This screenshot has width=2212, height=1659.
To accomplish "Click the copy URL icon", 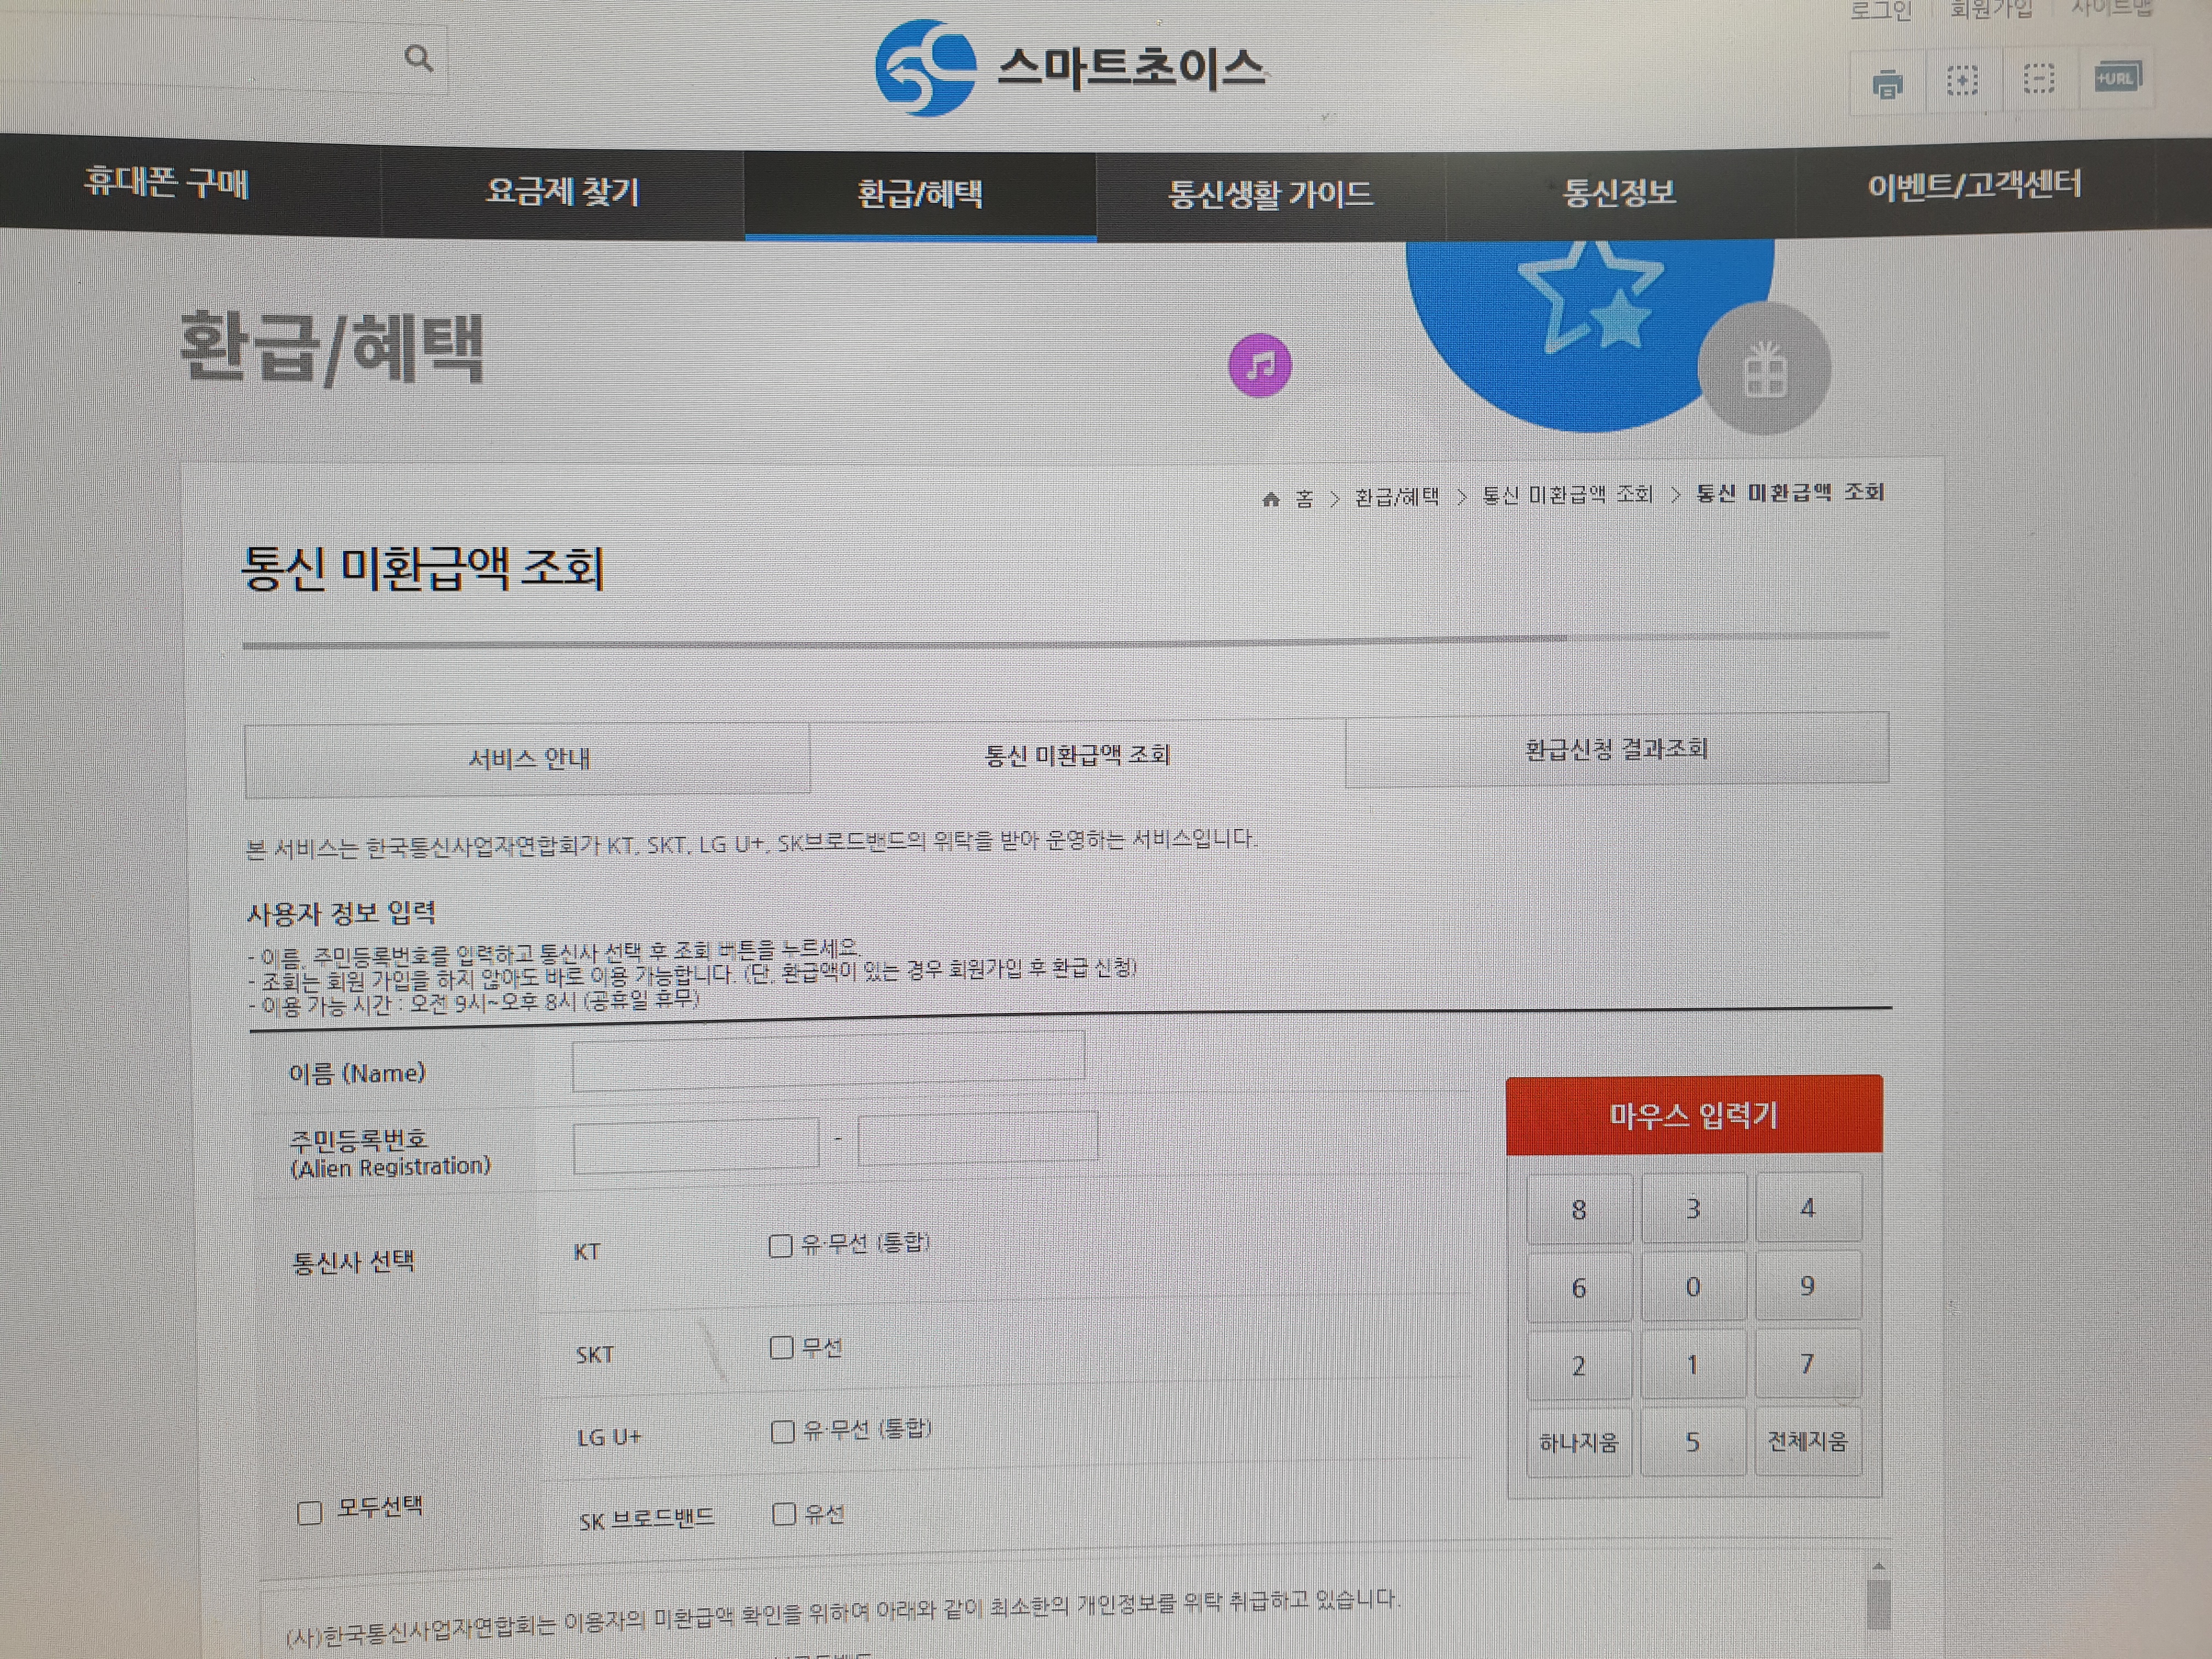I will click(2116, 78).
